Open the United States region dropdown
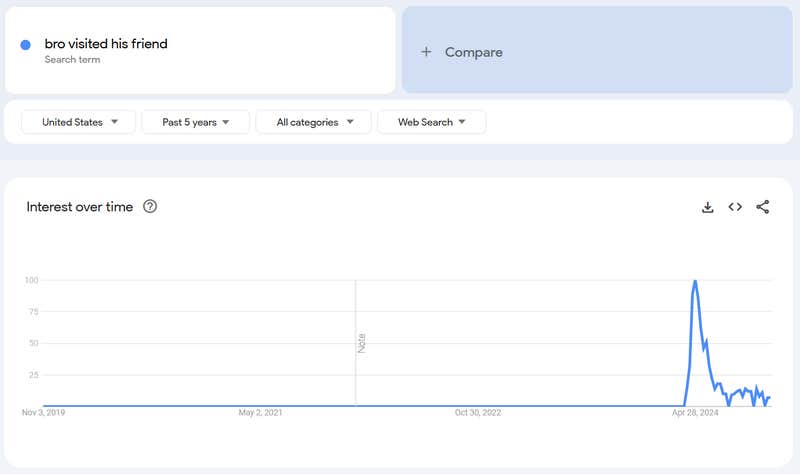 click(x=78, y=122)
